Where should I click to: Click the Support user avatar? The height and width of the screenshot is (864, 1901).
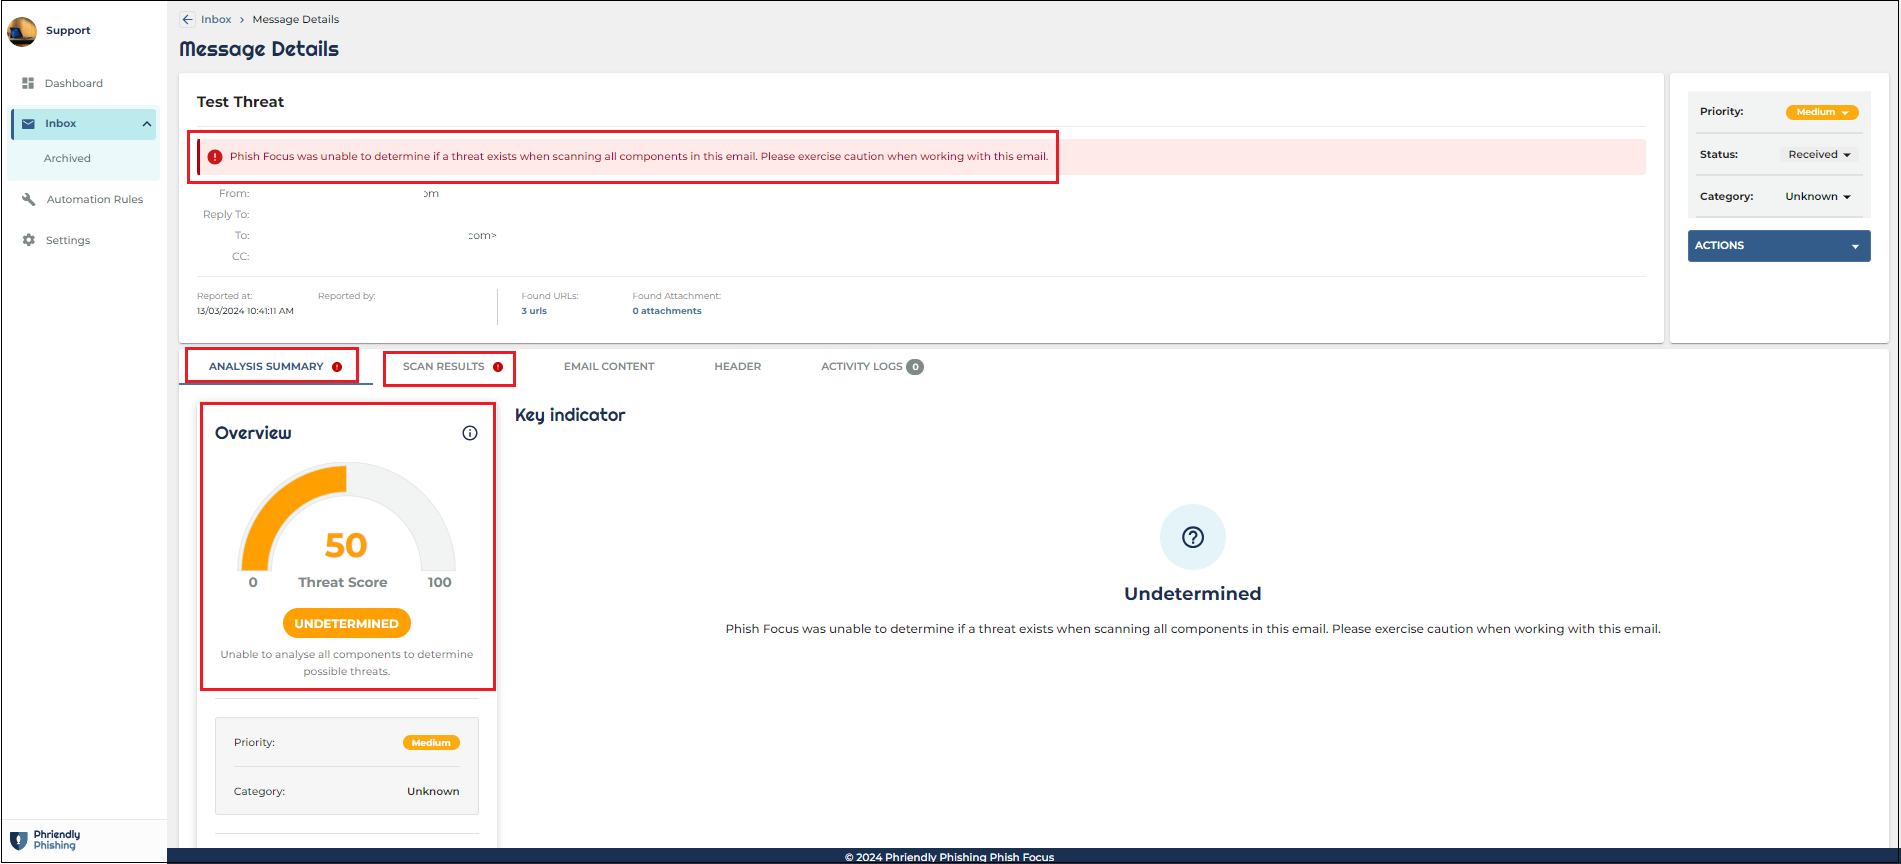click(22, 31)
